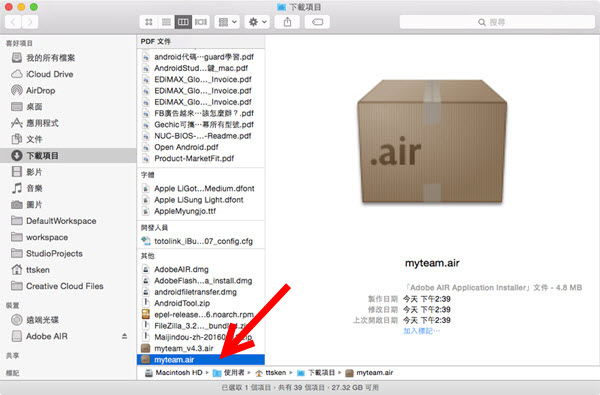Select AppleMyungjo.ttf font file
Viewport: 600px width, 395px height.
click(201, 211)
